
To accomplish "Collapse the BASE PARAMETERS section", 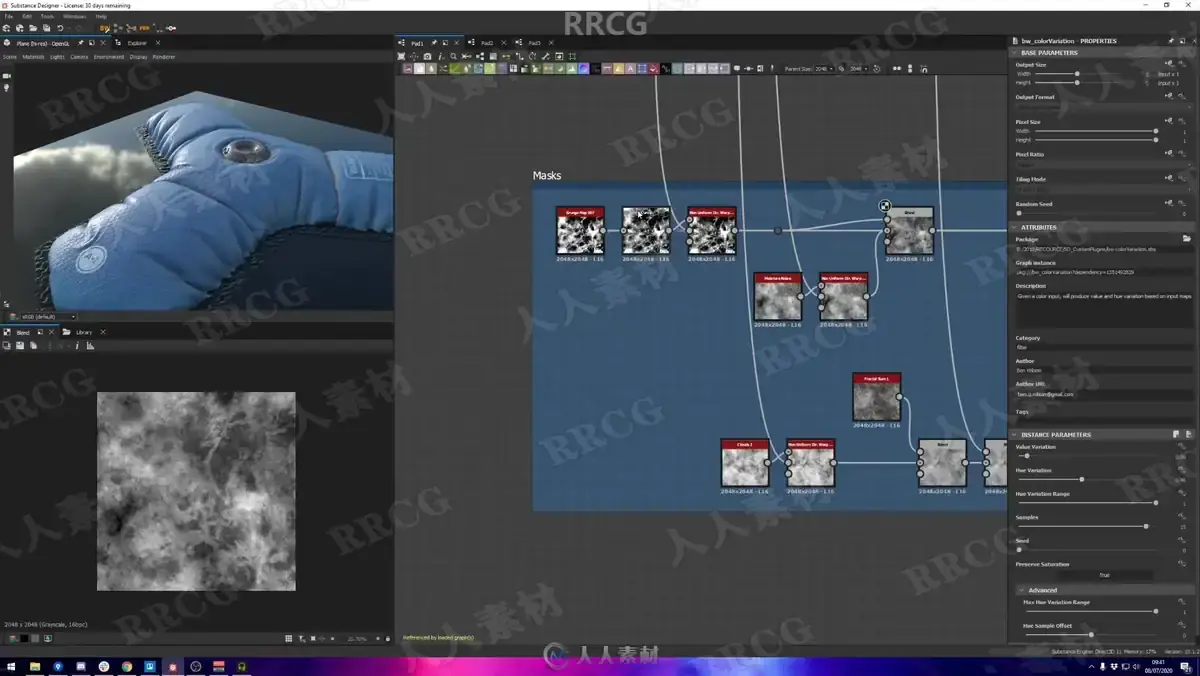I will (1015, 52).
